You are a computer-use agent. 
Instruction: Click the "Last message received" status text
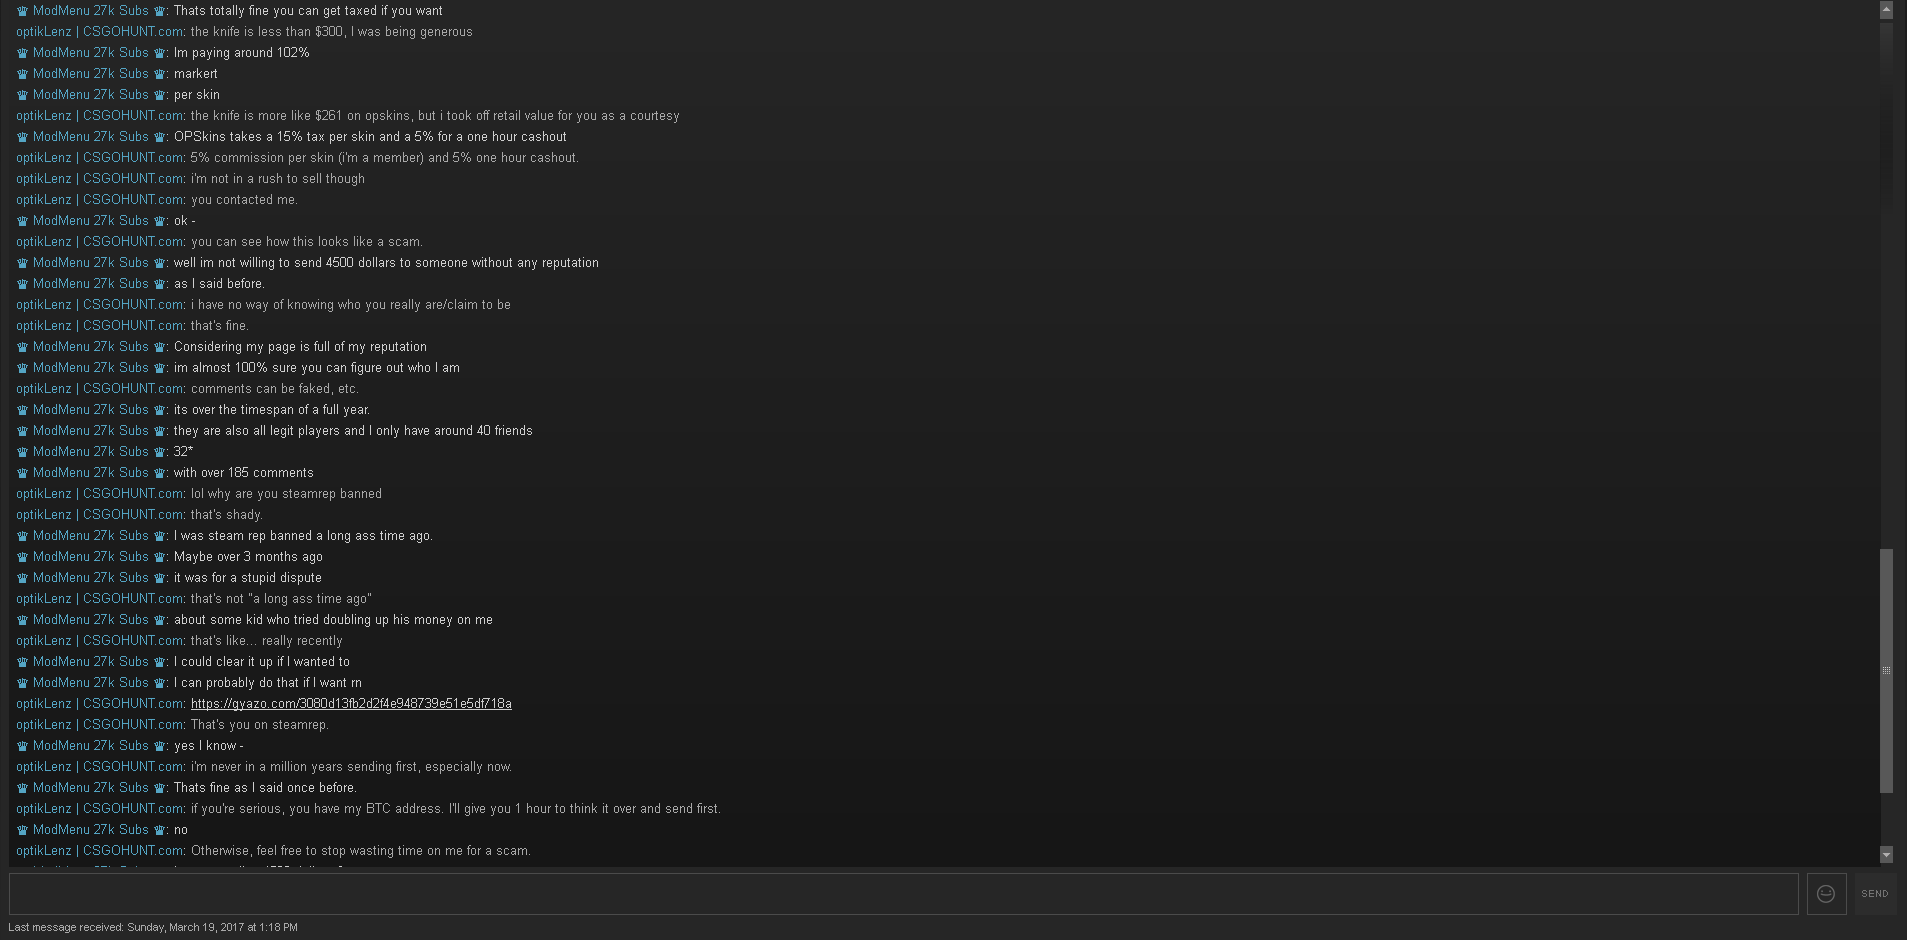pyautogui.click(x=153, y=927)
